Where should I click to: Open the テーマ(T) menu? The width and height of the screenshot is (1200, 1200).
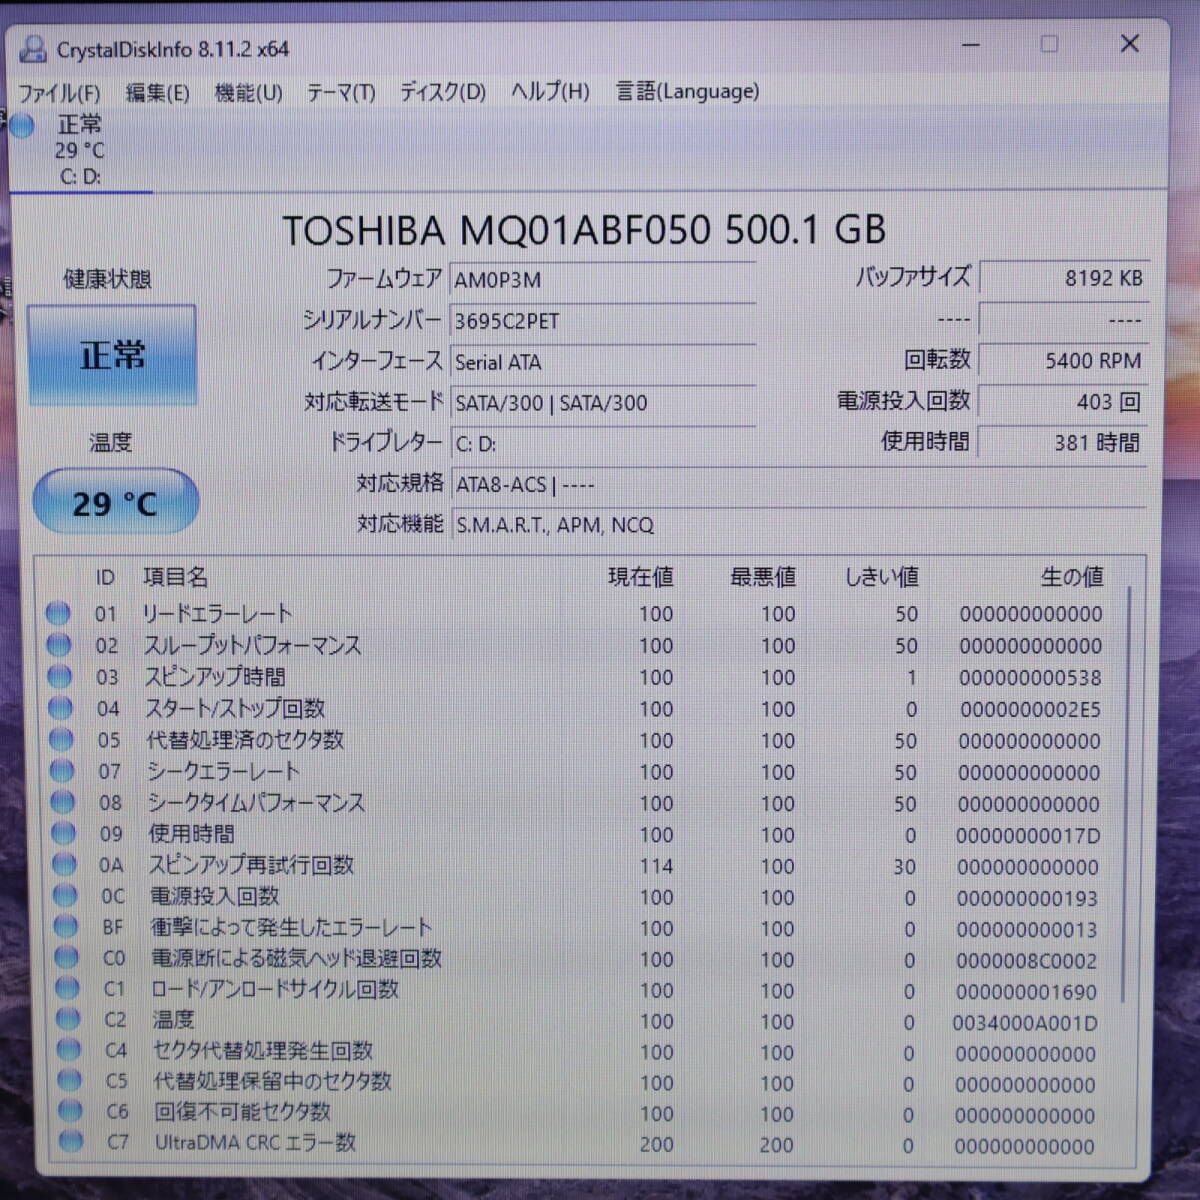pos(341,93)
